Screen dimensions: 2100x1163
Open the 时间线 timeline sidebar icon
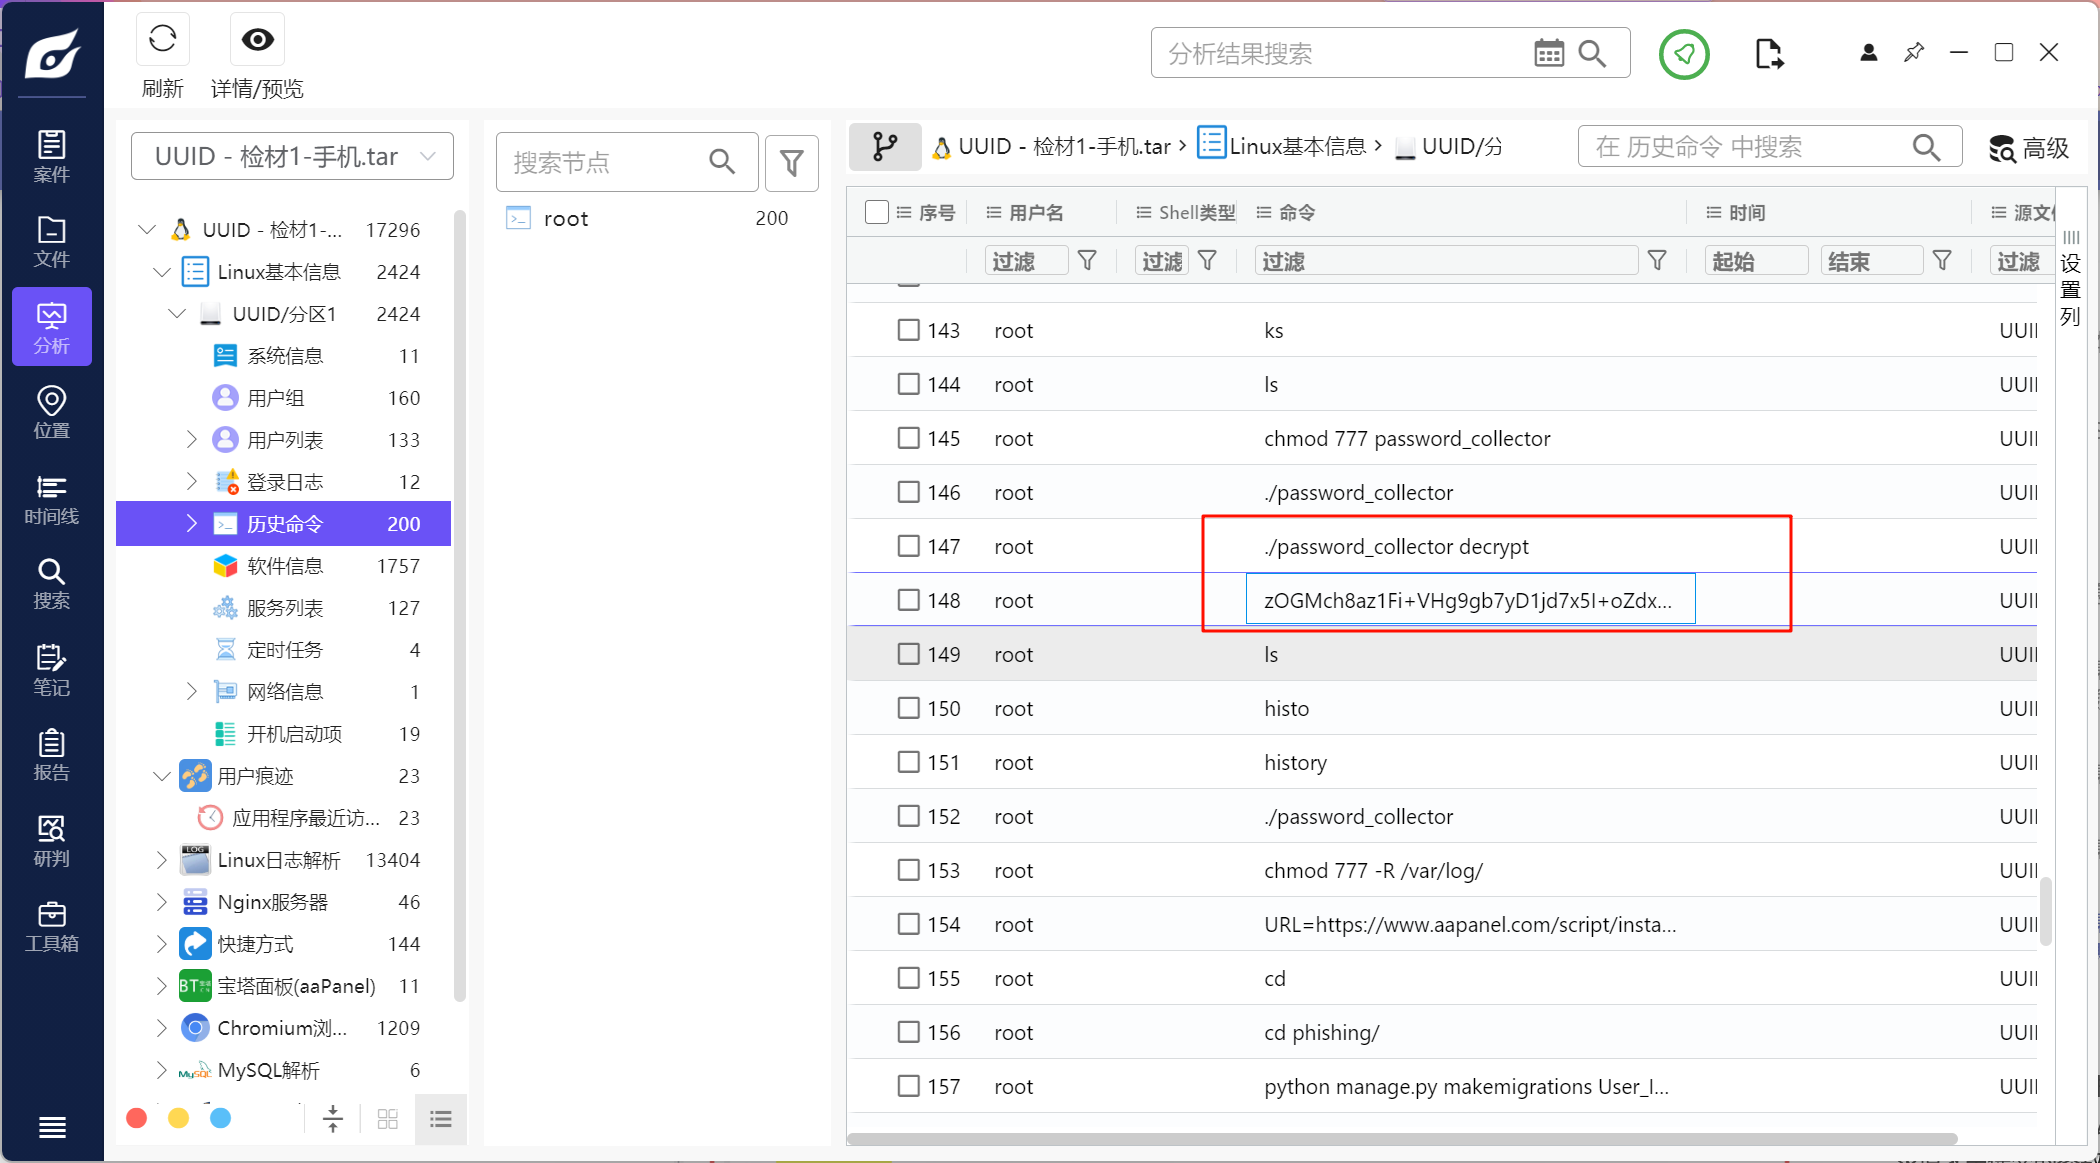click(51, 499)
